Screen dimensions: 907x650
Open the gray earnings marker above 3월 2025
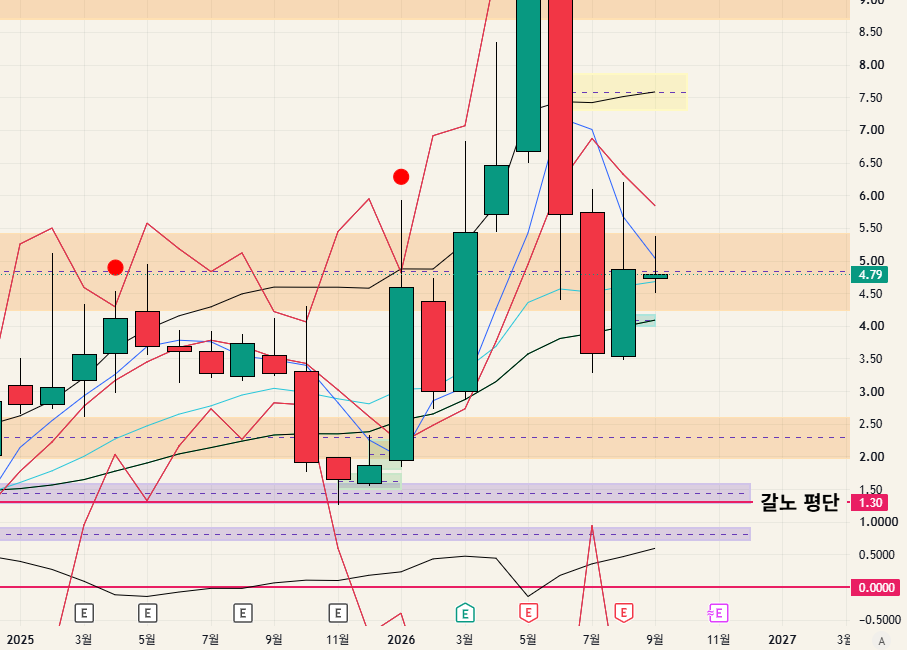[84, 613]
